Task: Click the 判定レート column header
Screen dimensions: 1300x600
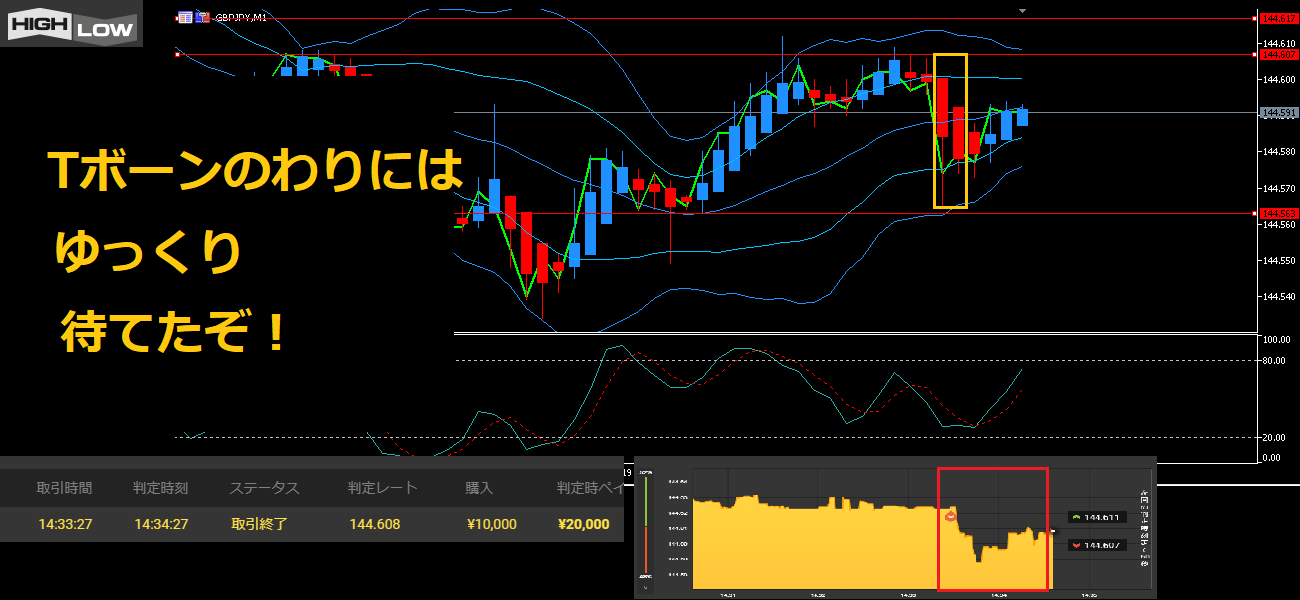Action: click(x=382, y=488)
